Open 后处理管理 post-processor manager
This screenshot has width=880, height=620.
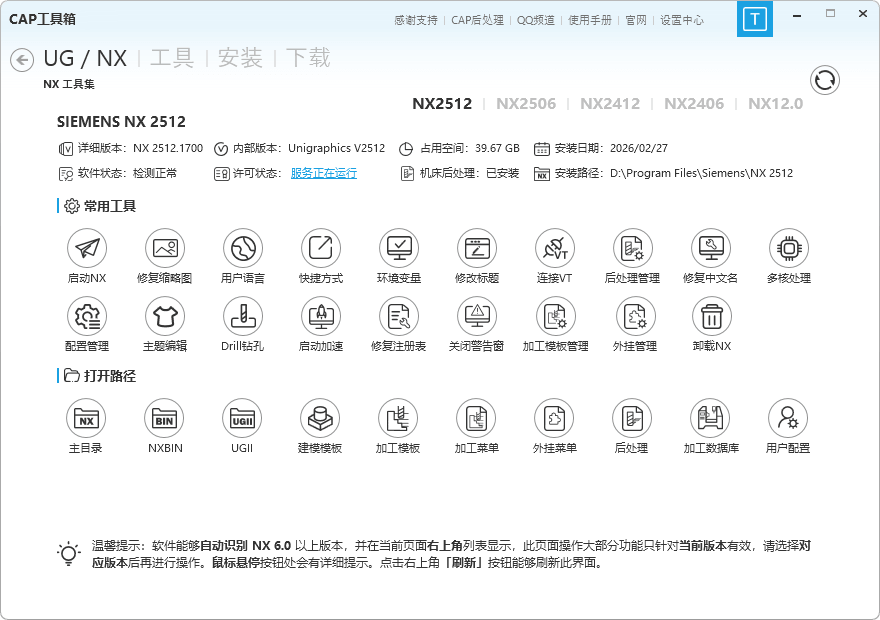(x=632, y=248)
